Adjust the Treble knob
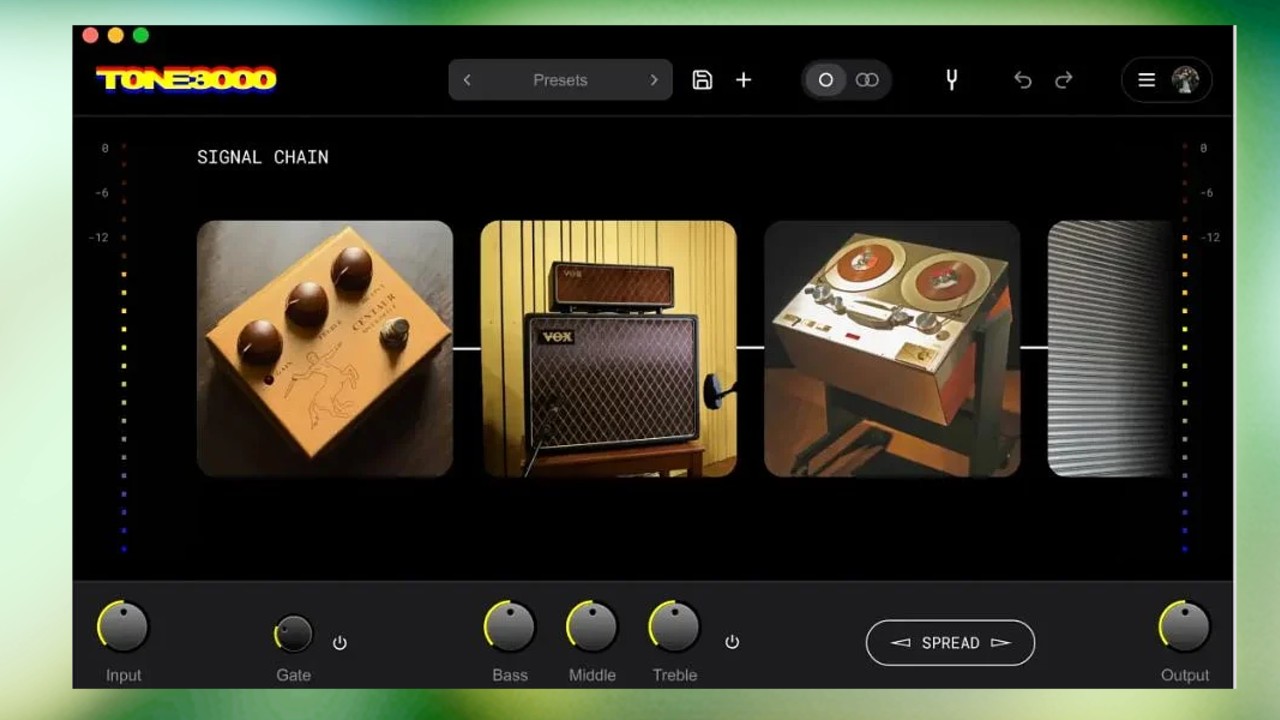Viewport: 1280px width, 720px height. pos(675,627)
